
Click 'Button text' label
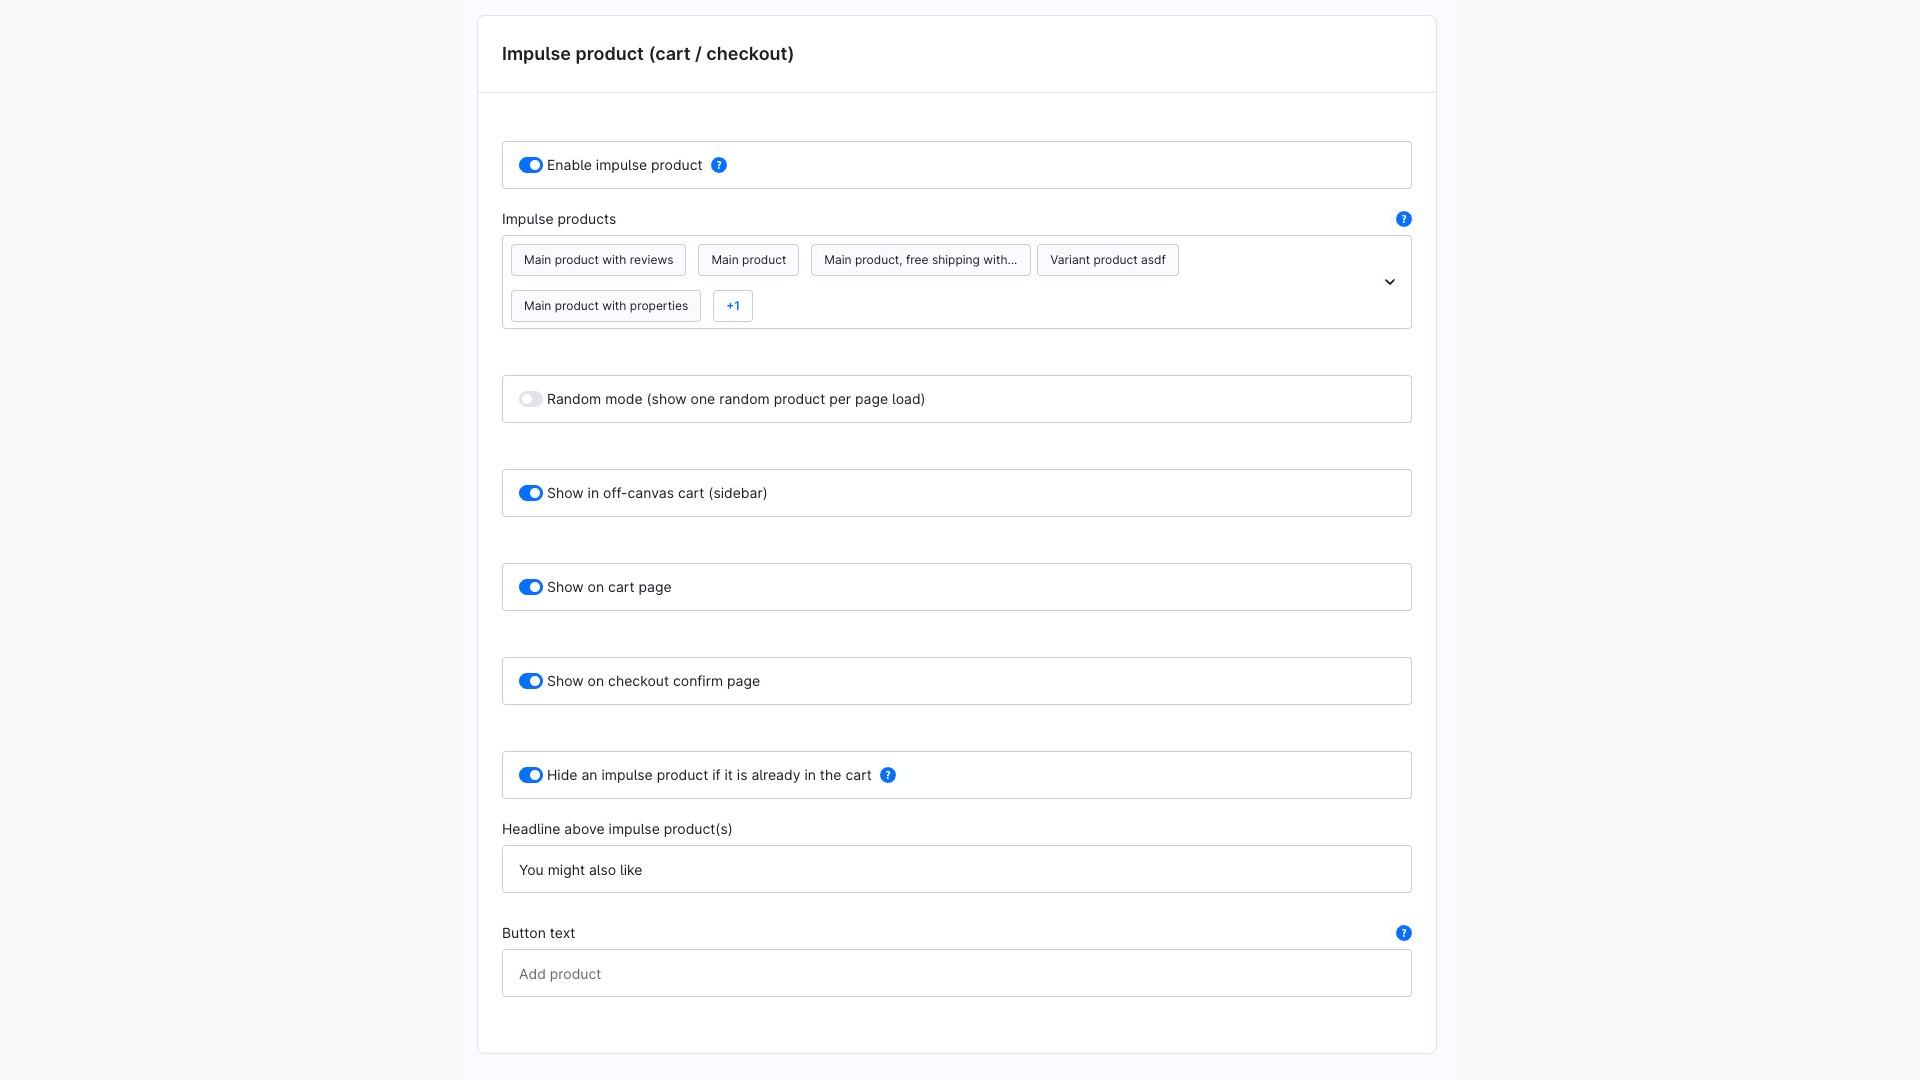(x=538, y=933)
